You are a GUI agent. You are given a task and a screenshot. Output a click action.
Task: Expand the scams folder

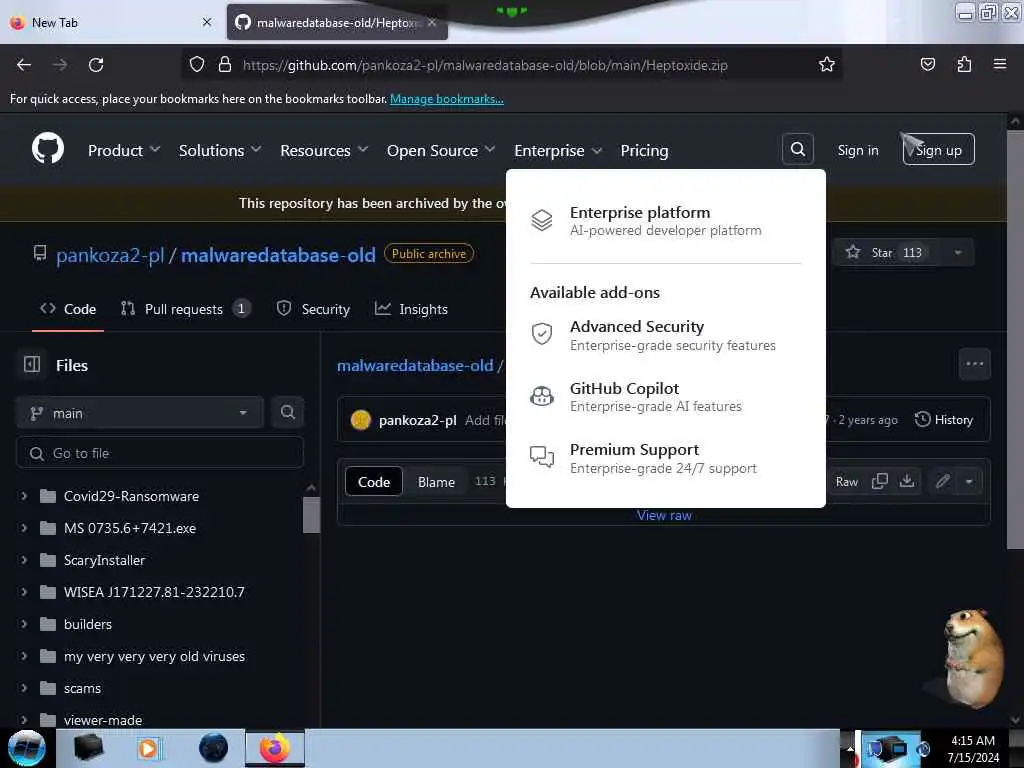[x=24, y=688]
